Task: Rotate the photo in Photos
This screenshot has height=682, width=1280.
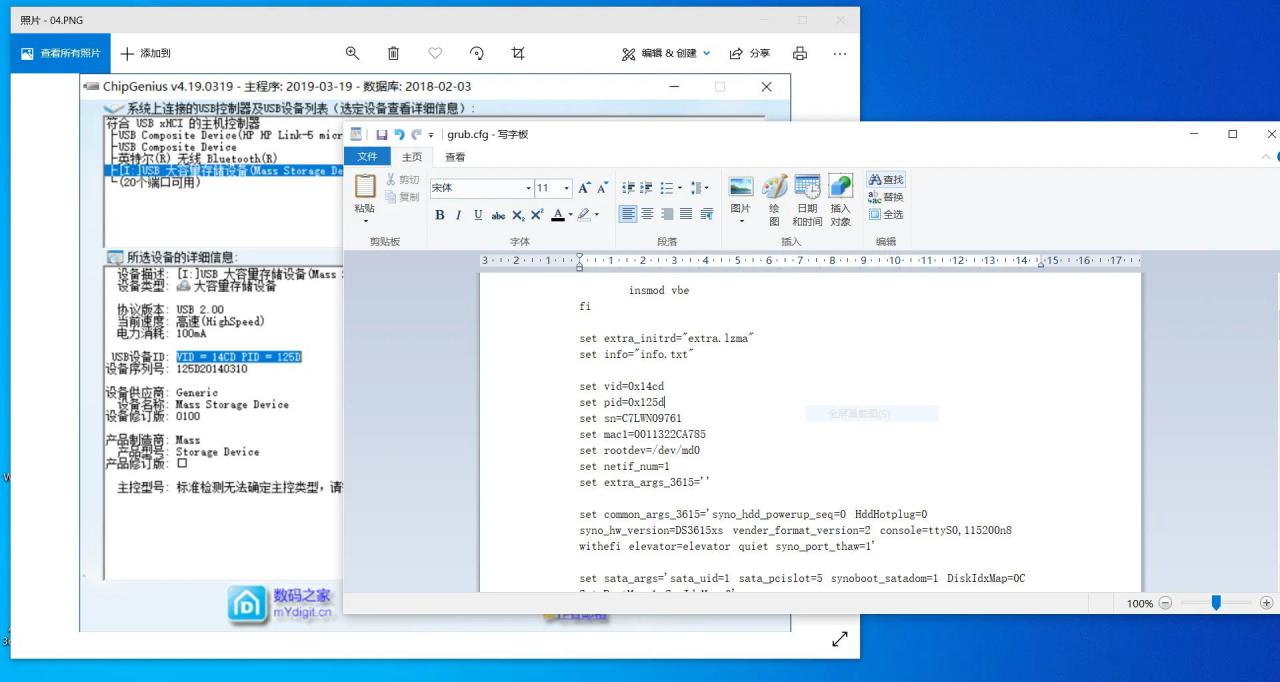Action: [x=476, y=53]
